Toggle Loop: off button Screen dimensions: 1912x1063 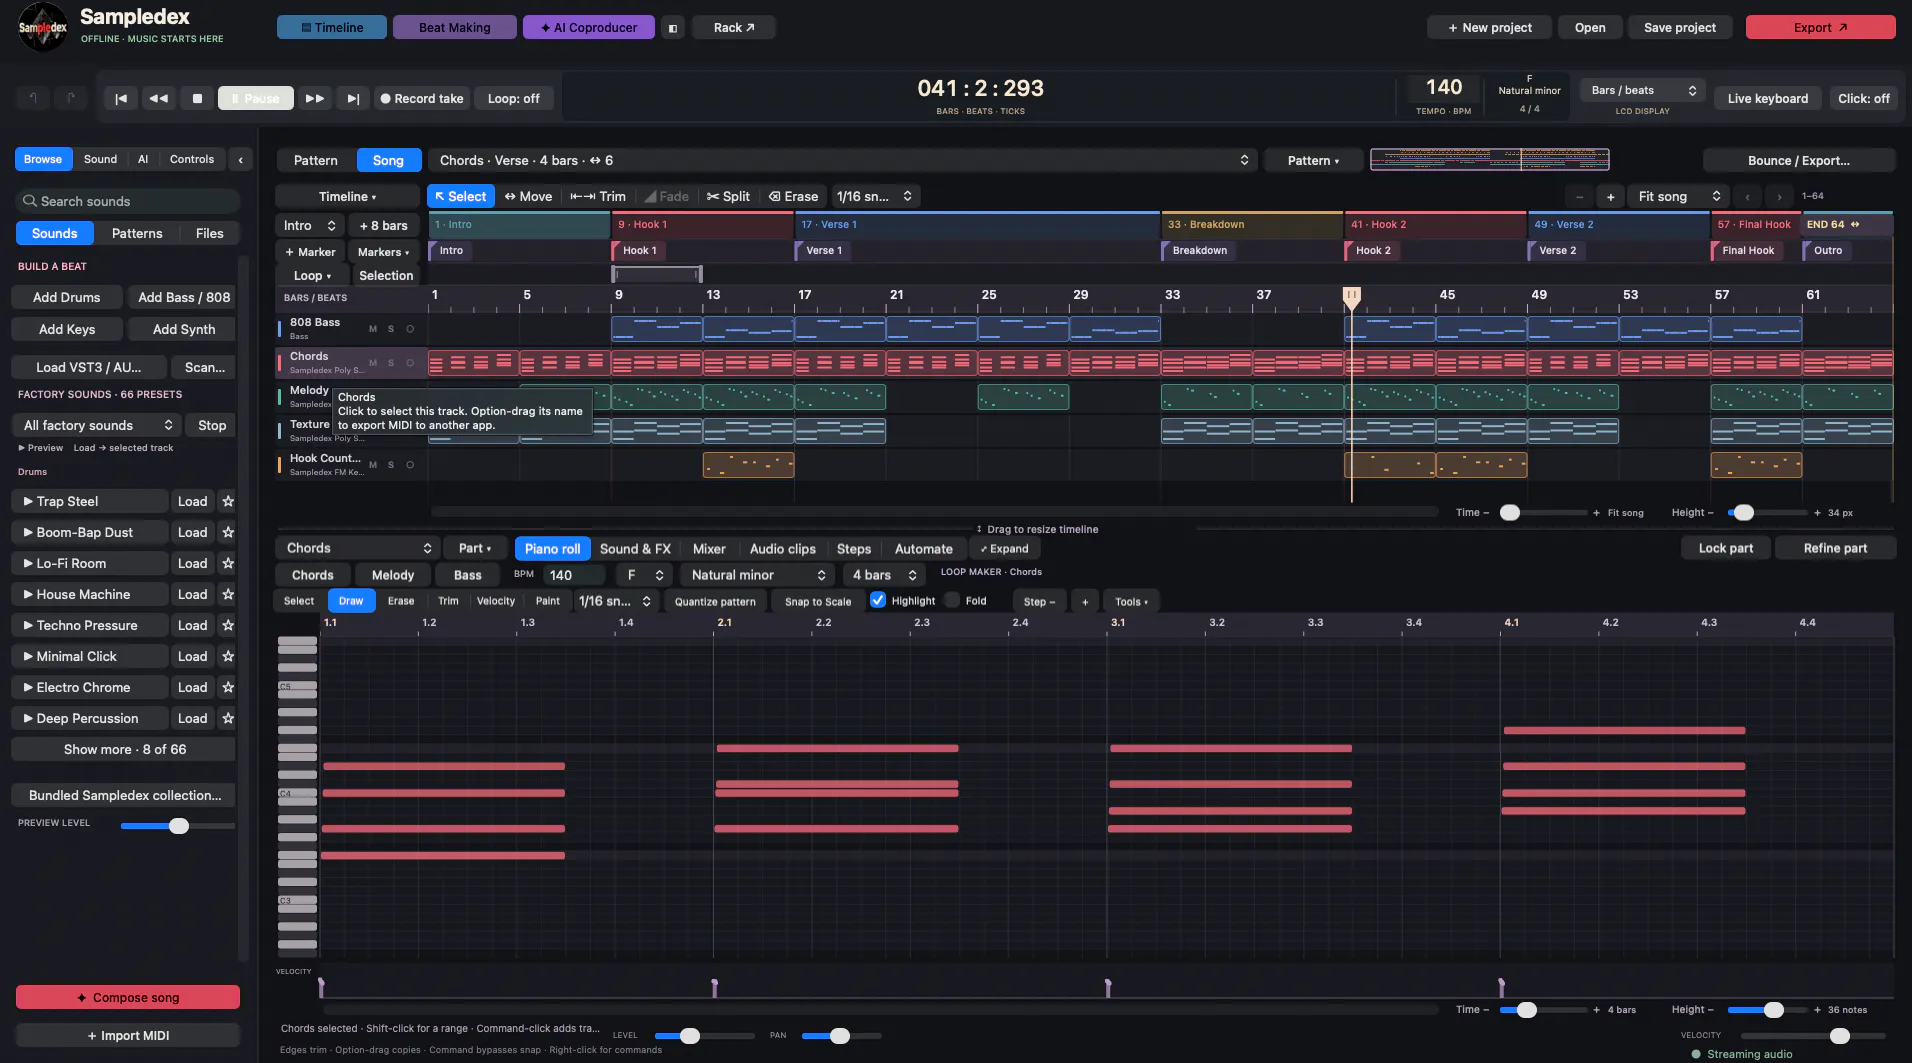(513, 98)
